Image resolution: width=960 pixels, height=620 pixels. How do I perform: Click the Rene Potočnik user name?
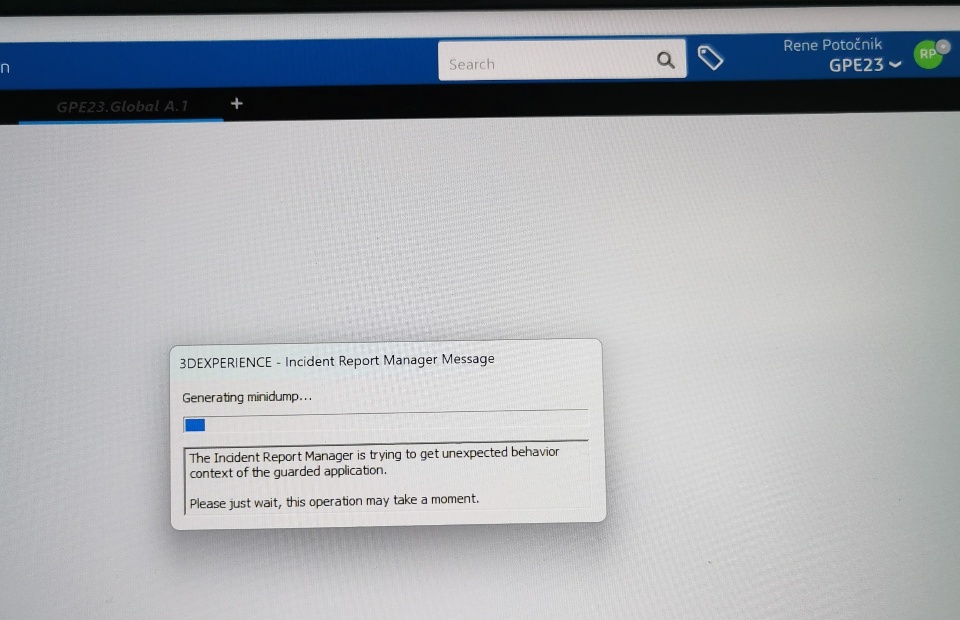[833, 45]
